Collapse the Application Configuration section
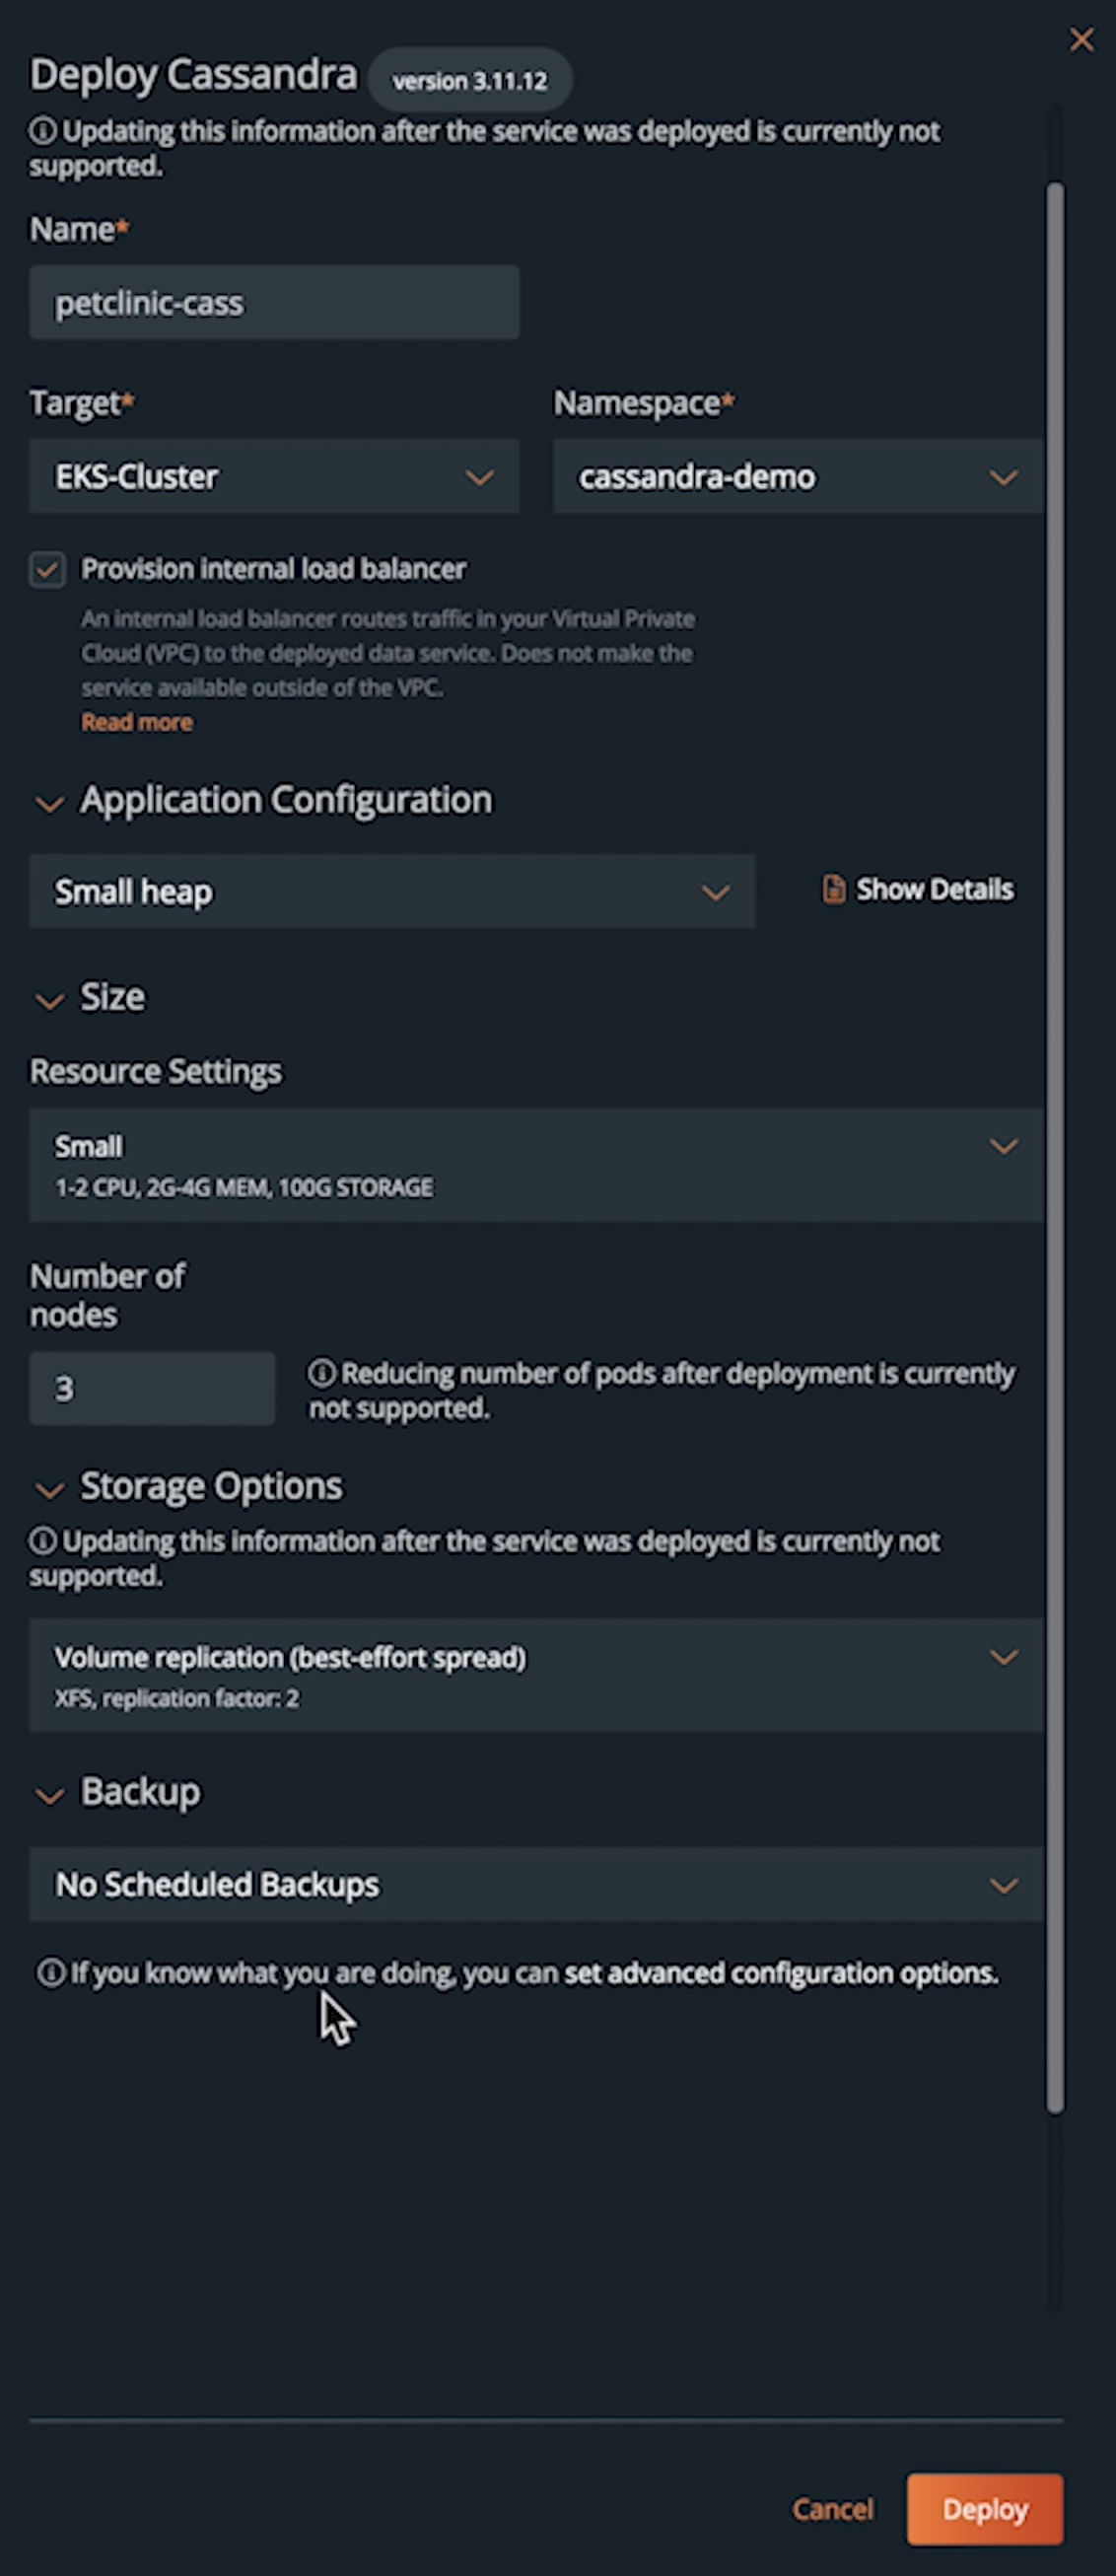This screenshot has height=2576, width=1116. pyautogui.click(x=49, y=803)
